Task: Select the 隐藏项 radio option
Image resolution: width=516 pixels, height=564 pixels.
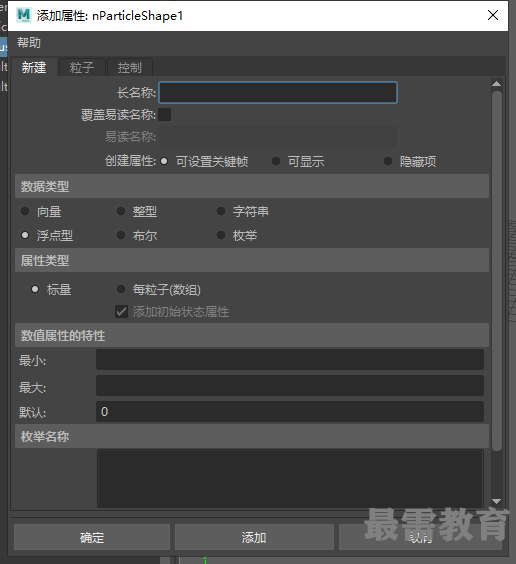Action: [x=388, y=161]
